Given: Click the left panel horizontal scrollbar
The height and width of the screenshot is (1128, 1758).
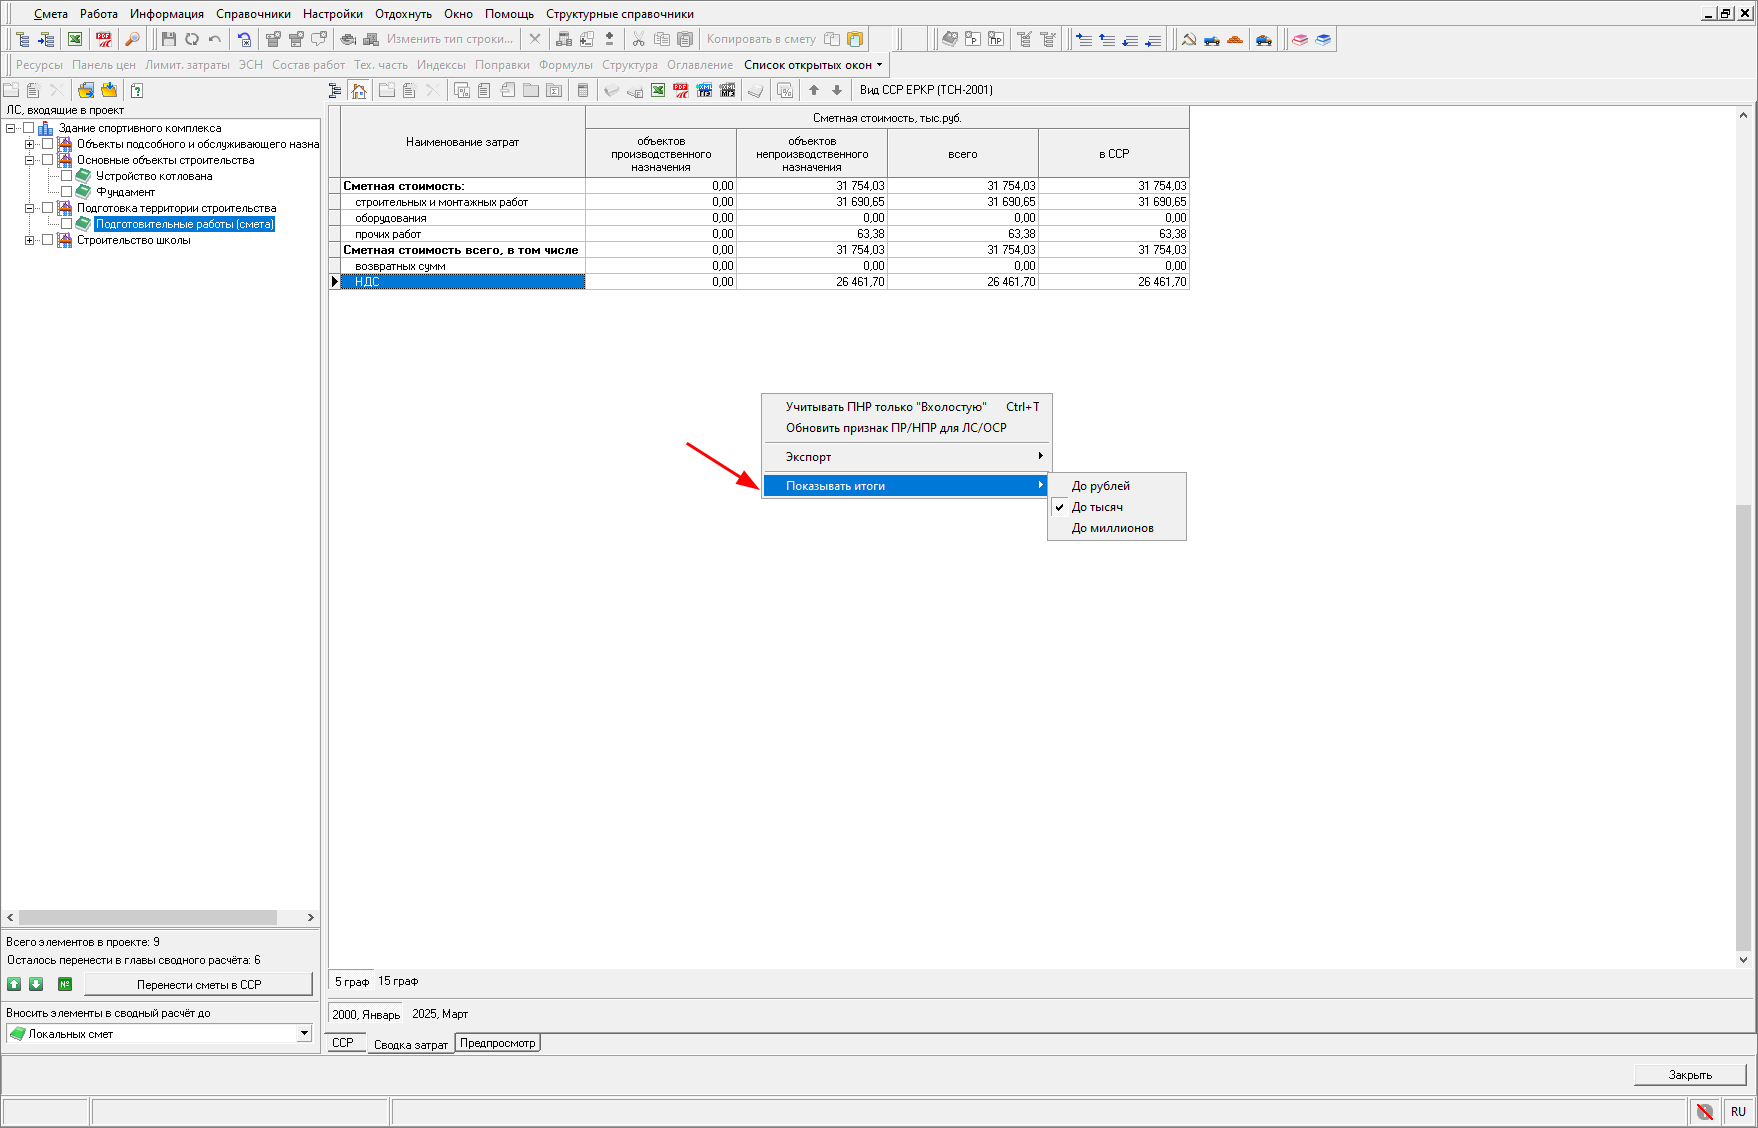Looking at the screenshot, I should click(148, 917).
